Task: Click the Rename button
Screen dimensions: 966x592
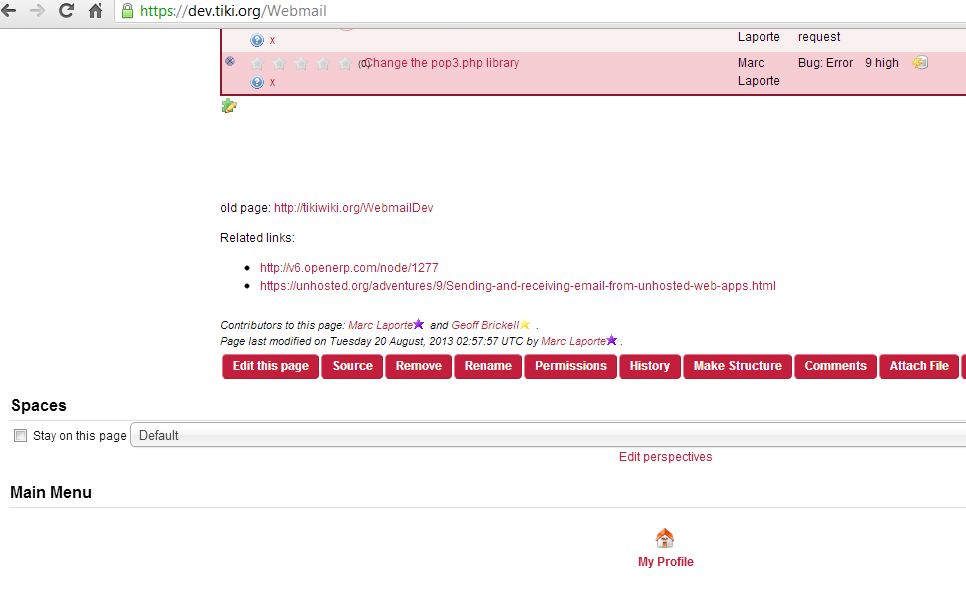Action: 489,367
